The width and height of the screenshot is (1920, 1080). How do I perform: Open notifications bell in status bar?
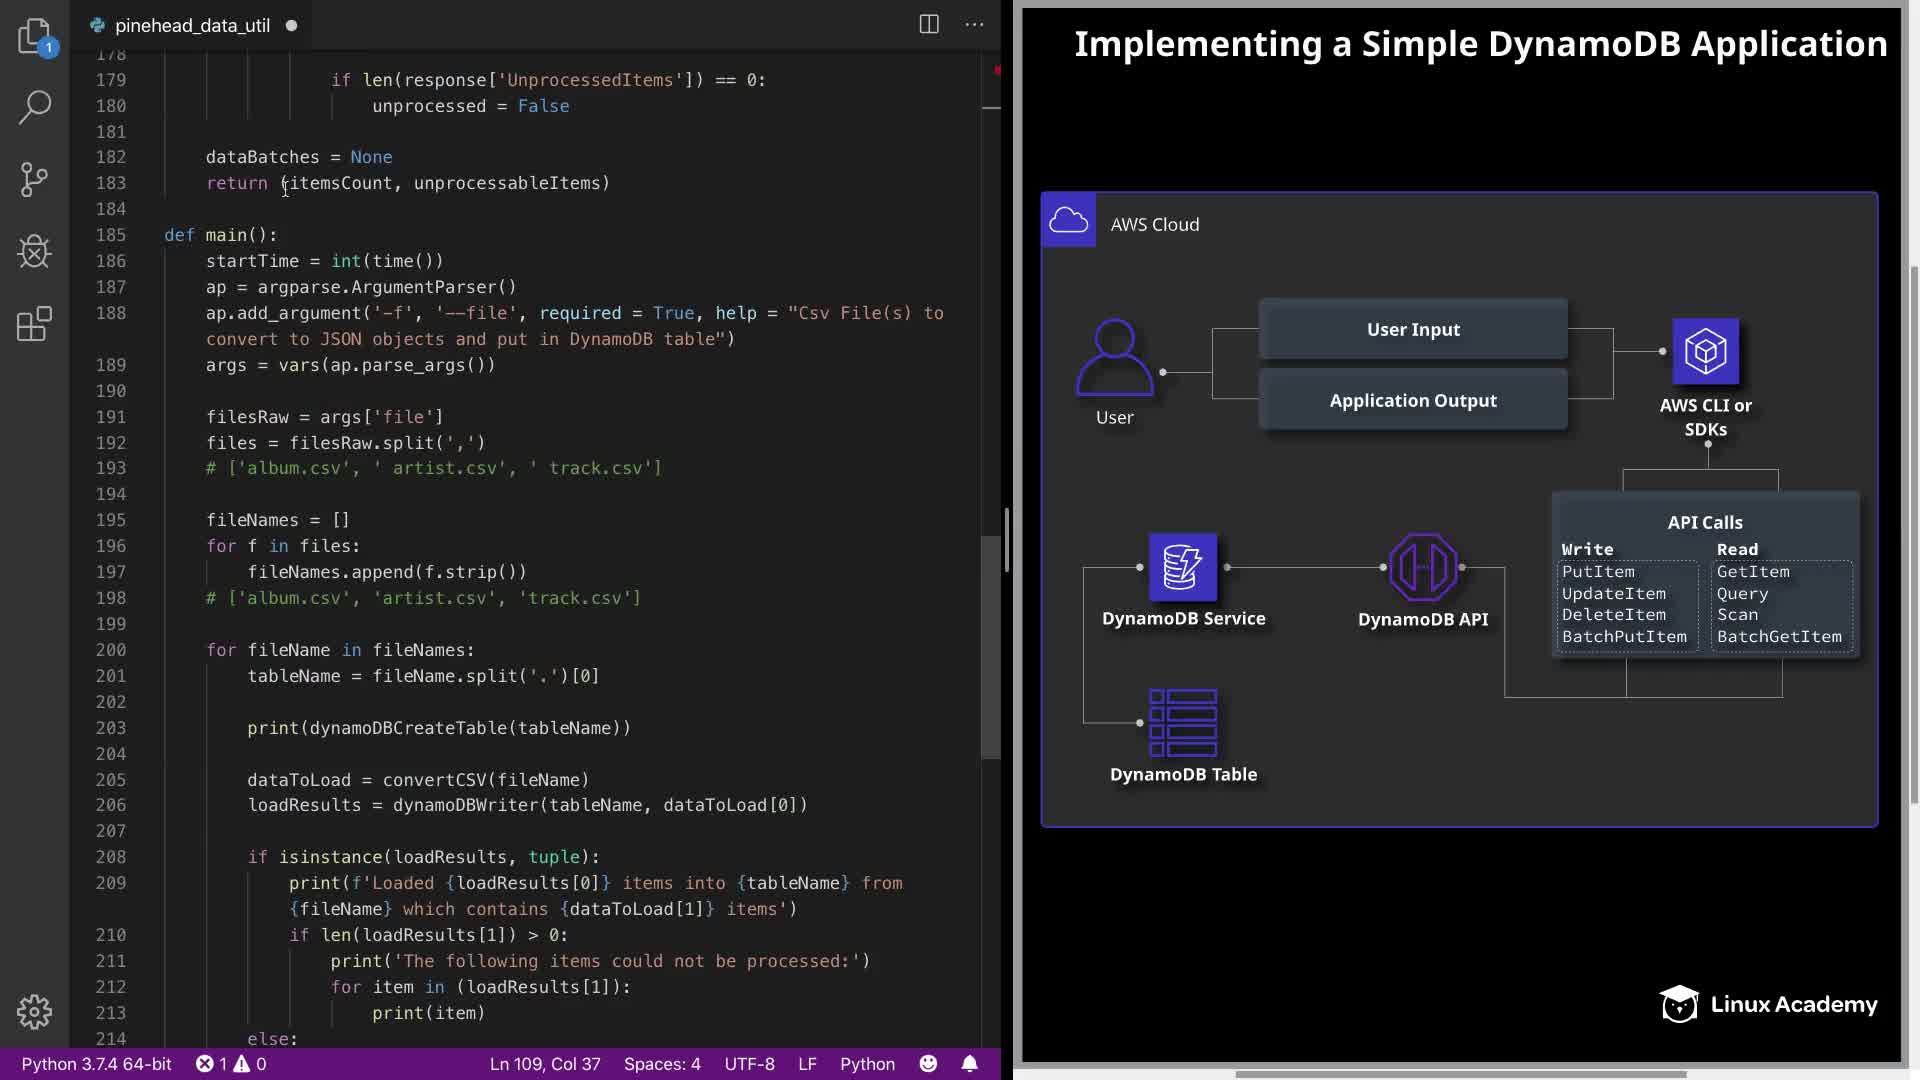tap(969, 1064)
